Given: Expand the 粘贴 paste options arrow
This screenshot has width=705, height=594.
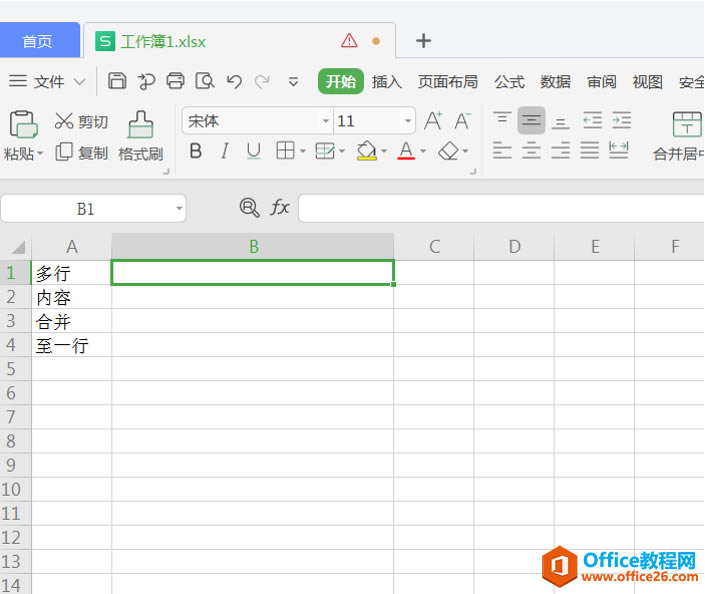Looking at the screenshot, I should [x=40, y=154].
